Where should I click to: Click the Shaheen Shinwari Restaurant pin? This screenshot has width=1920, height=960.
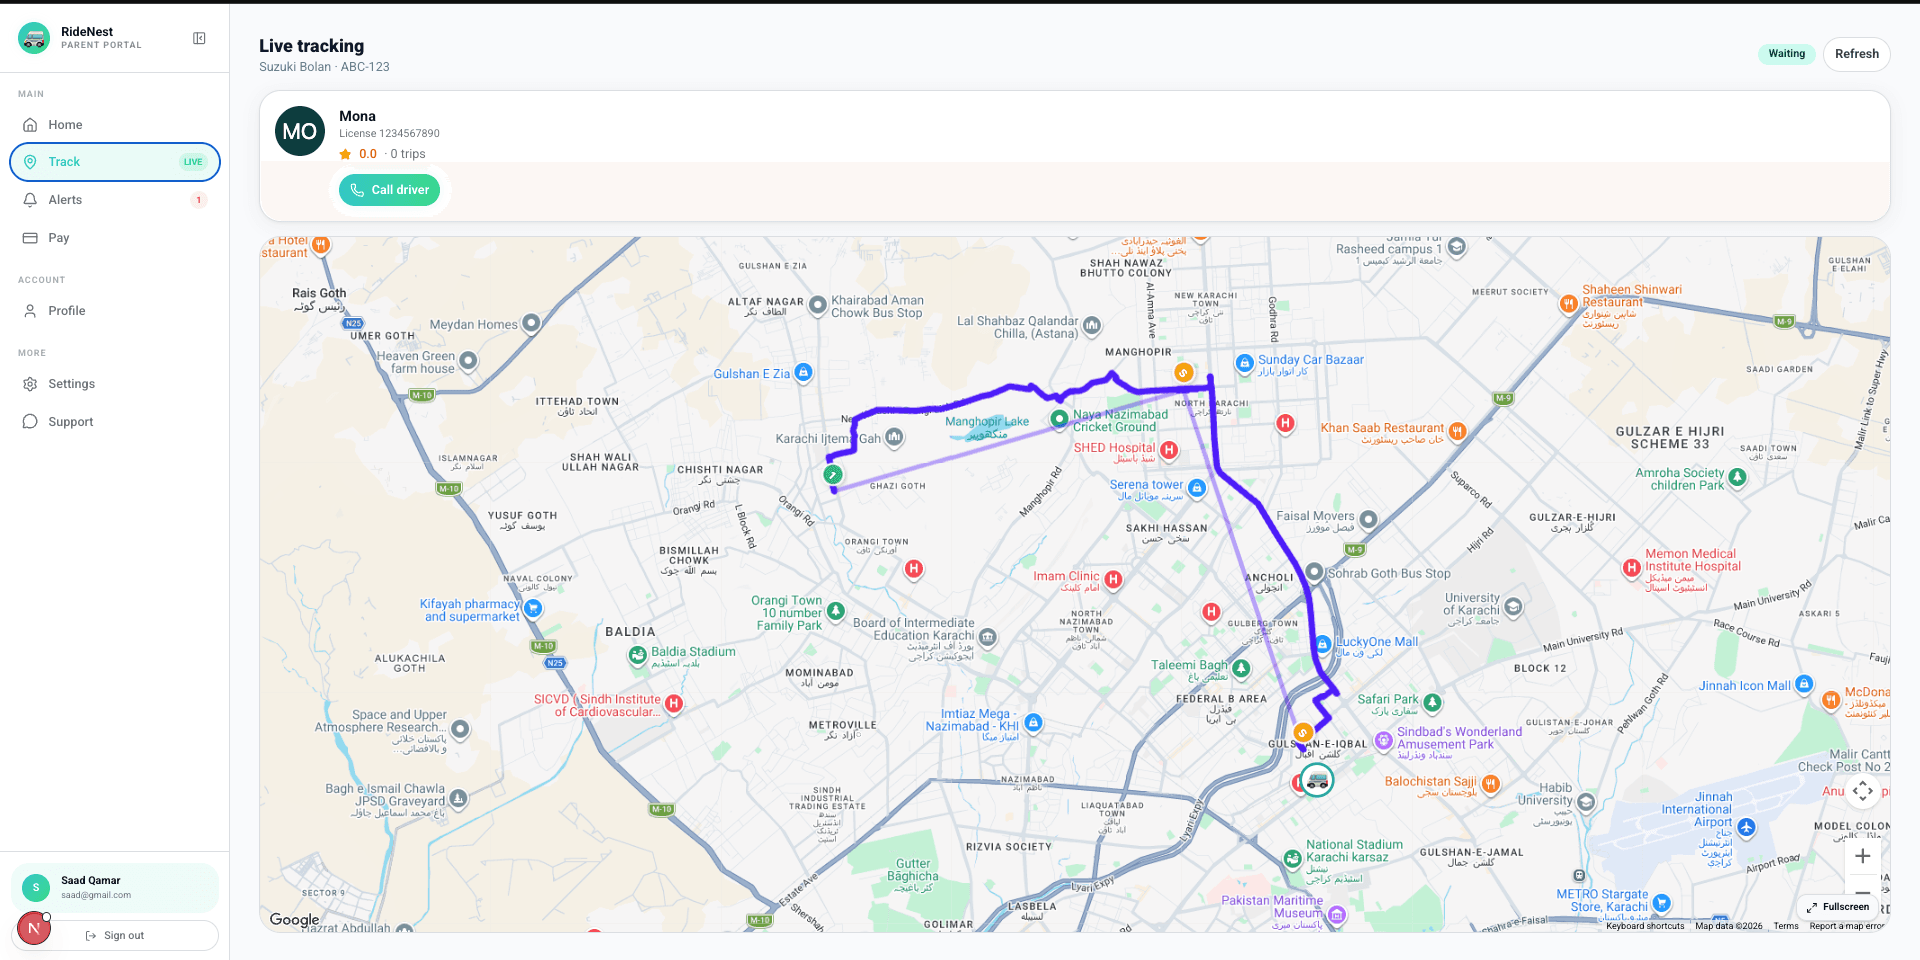click(1568, 304)
